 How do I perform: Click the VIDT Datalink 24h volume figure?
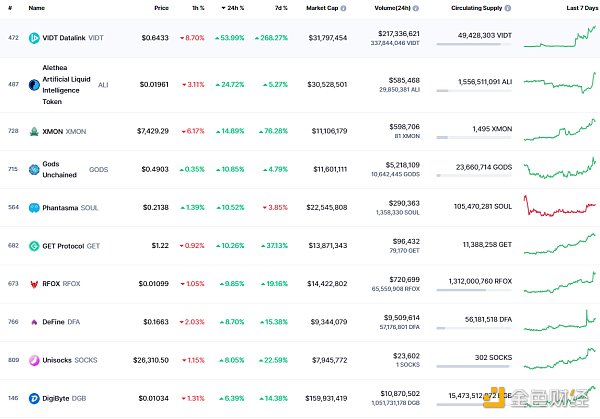394,33
